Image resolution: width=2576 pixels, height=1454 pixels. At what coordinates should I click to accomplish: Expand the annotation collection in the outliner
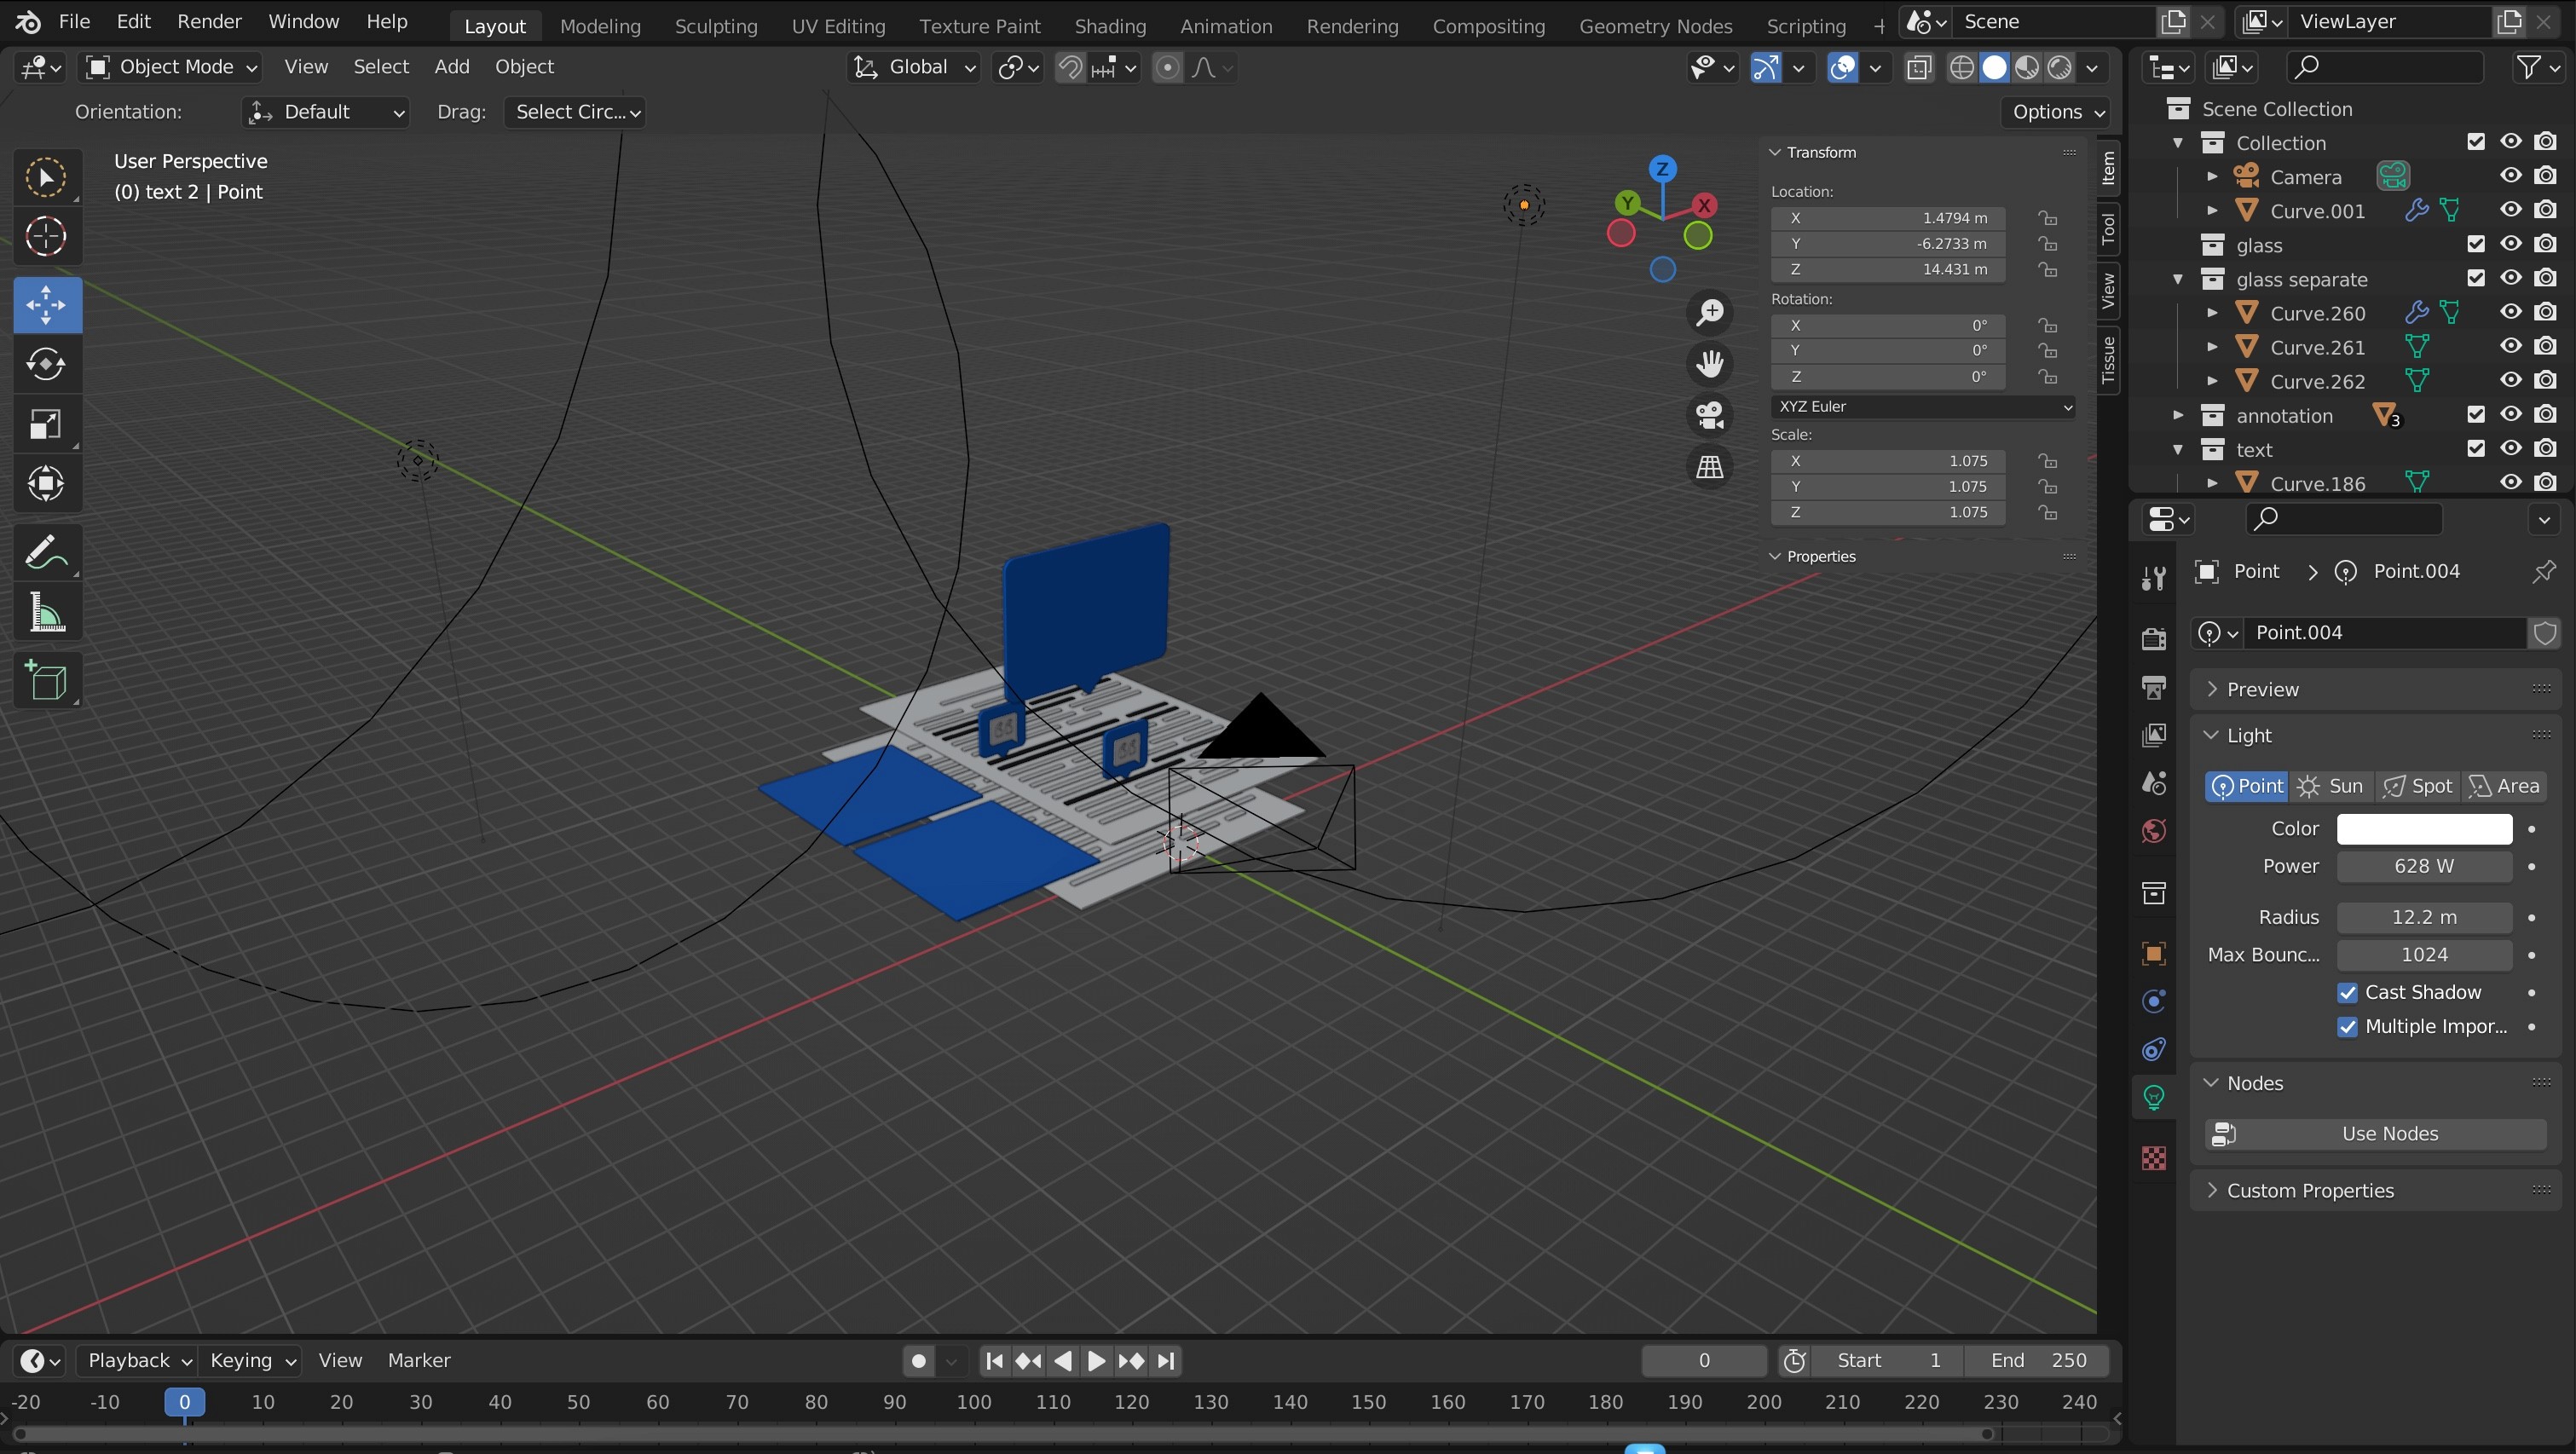[x=2178, y=416]
